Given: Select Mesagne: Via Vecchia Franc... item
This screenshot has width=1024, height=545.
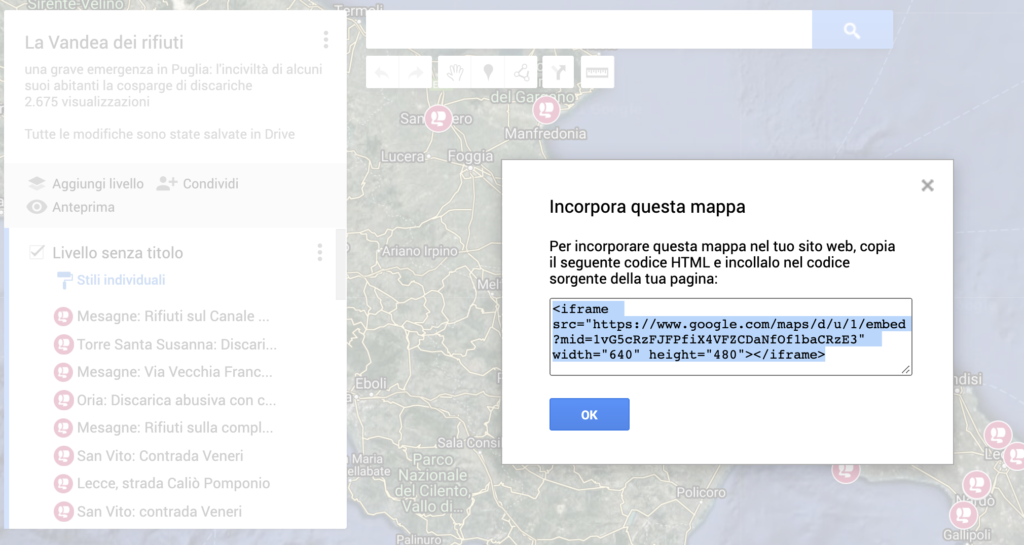Looking at the screenshot, I should (174, 372).
